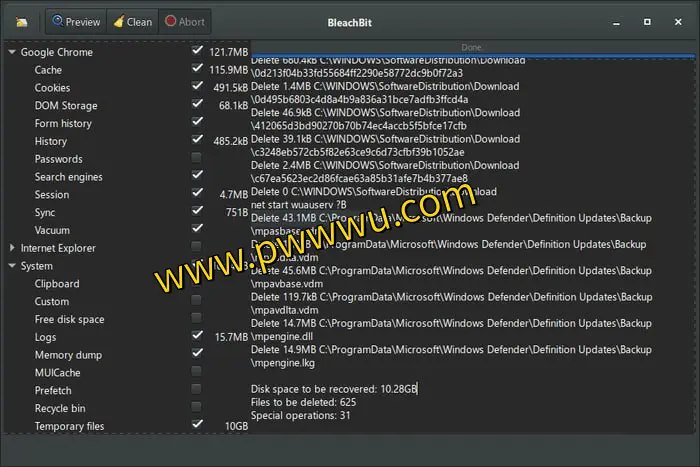Select the Memory dump row
Viewport: 700px width, 467px height.
[x=68, y=355]
